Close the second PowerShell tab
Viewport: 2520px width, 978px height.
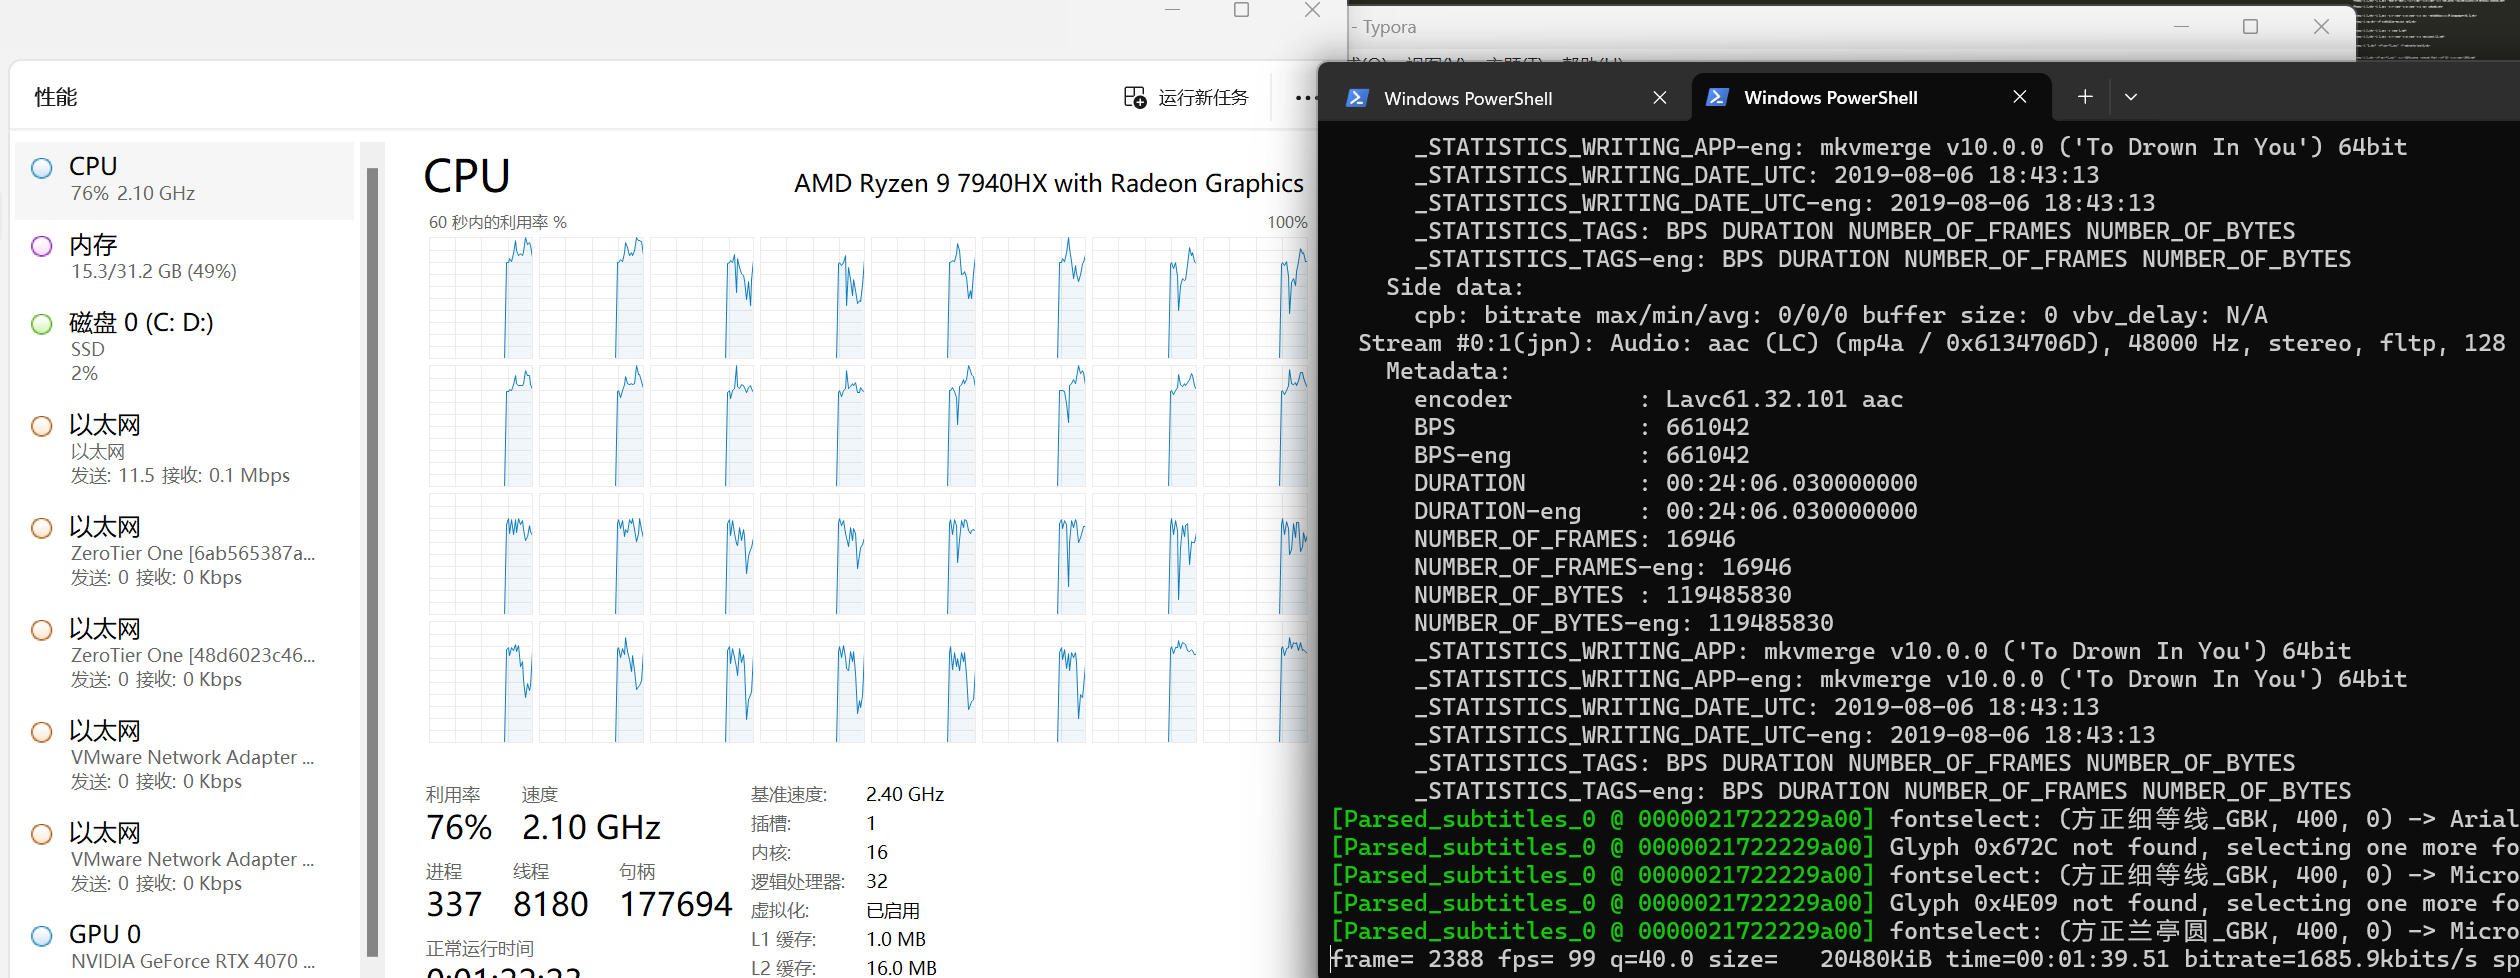point(2020,97)
